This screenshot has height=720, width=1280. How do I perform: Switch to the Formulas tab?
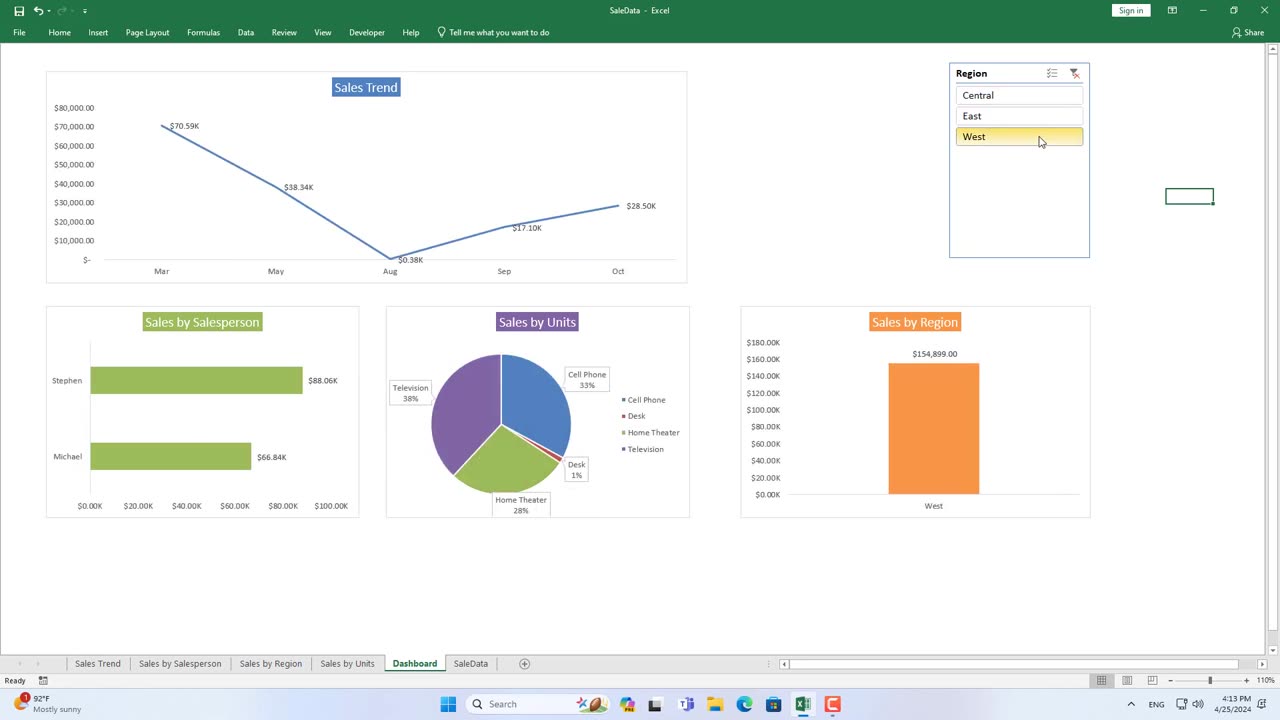tap(203, 32)
